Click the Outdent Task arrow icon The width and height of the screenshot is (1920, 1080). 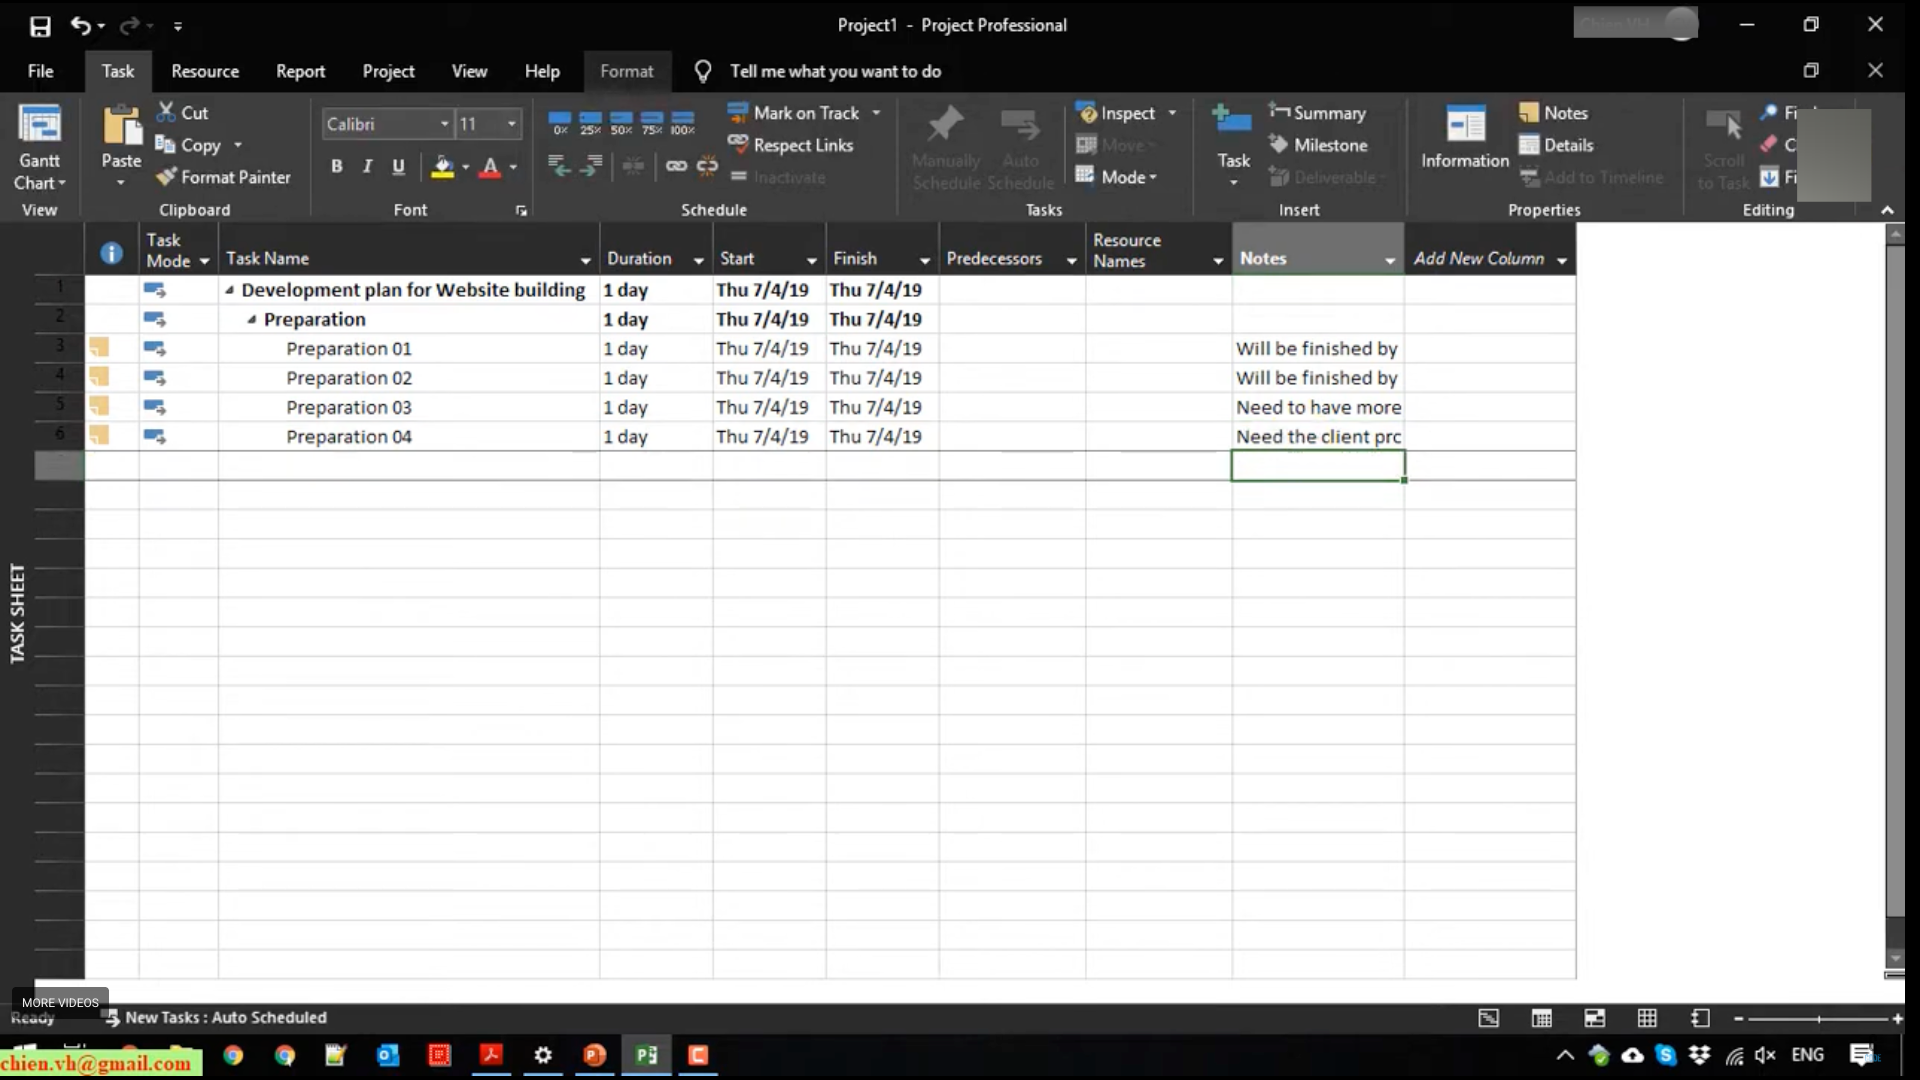click(559, 166)
